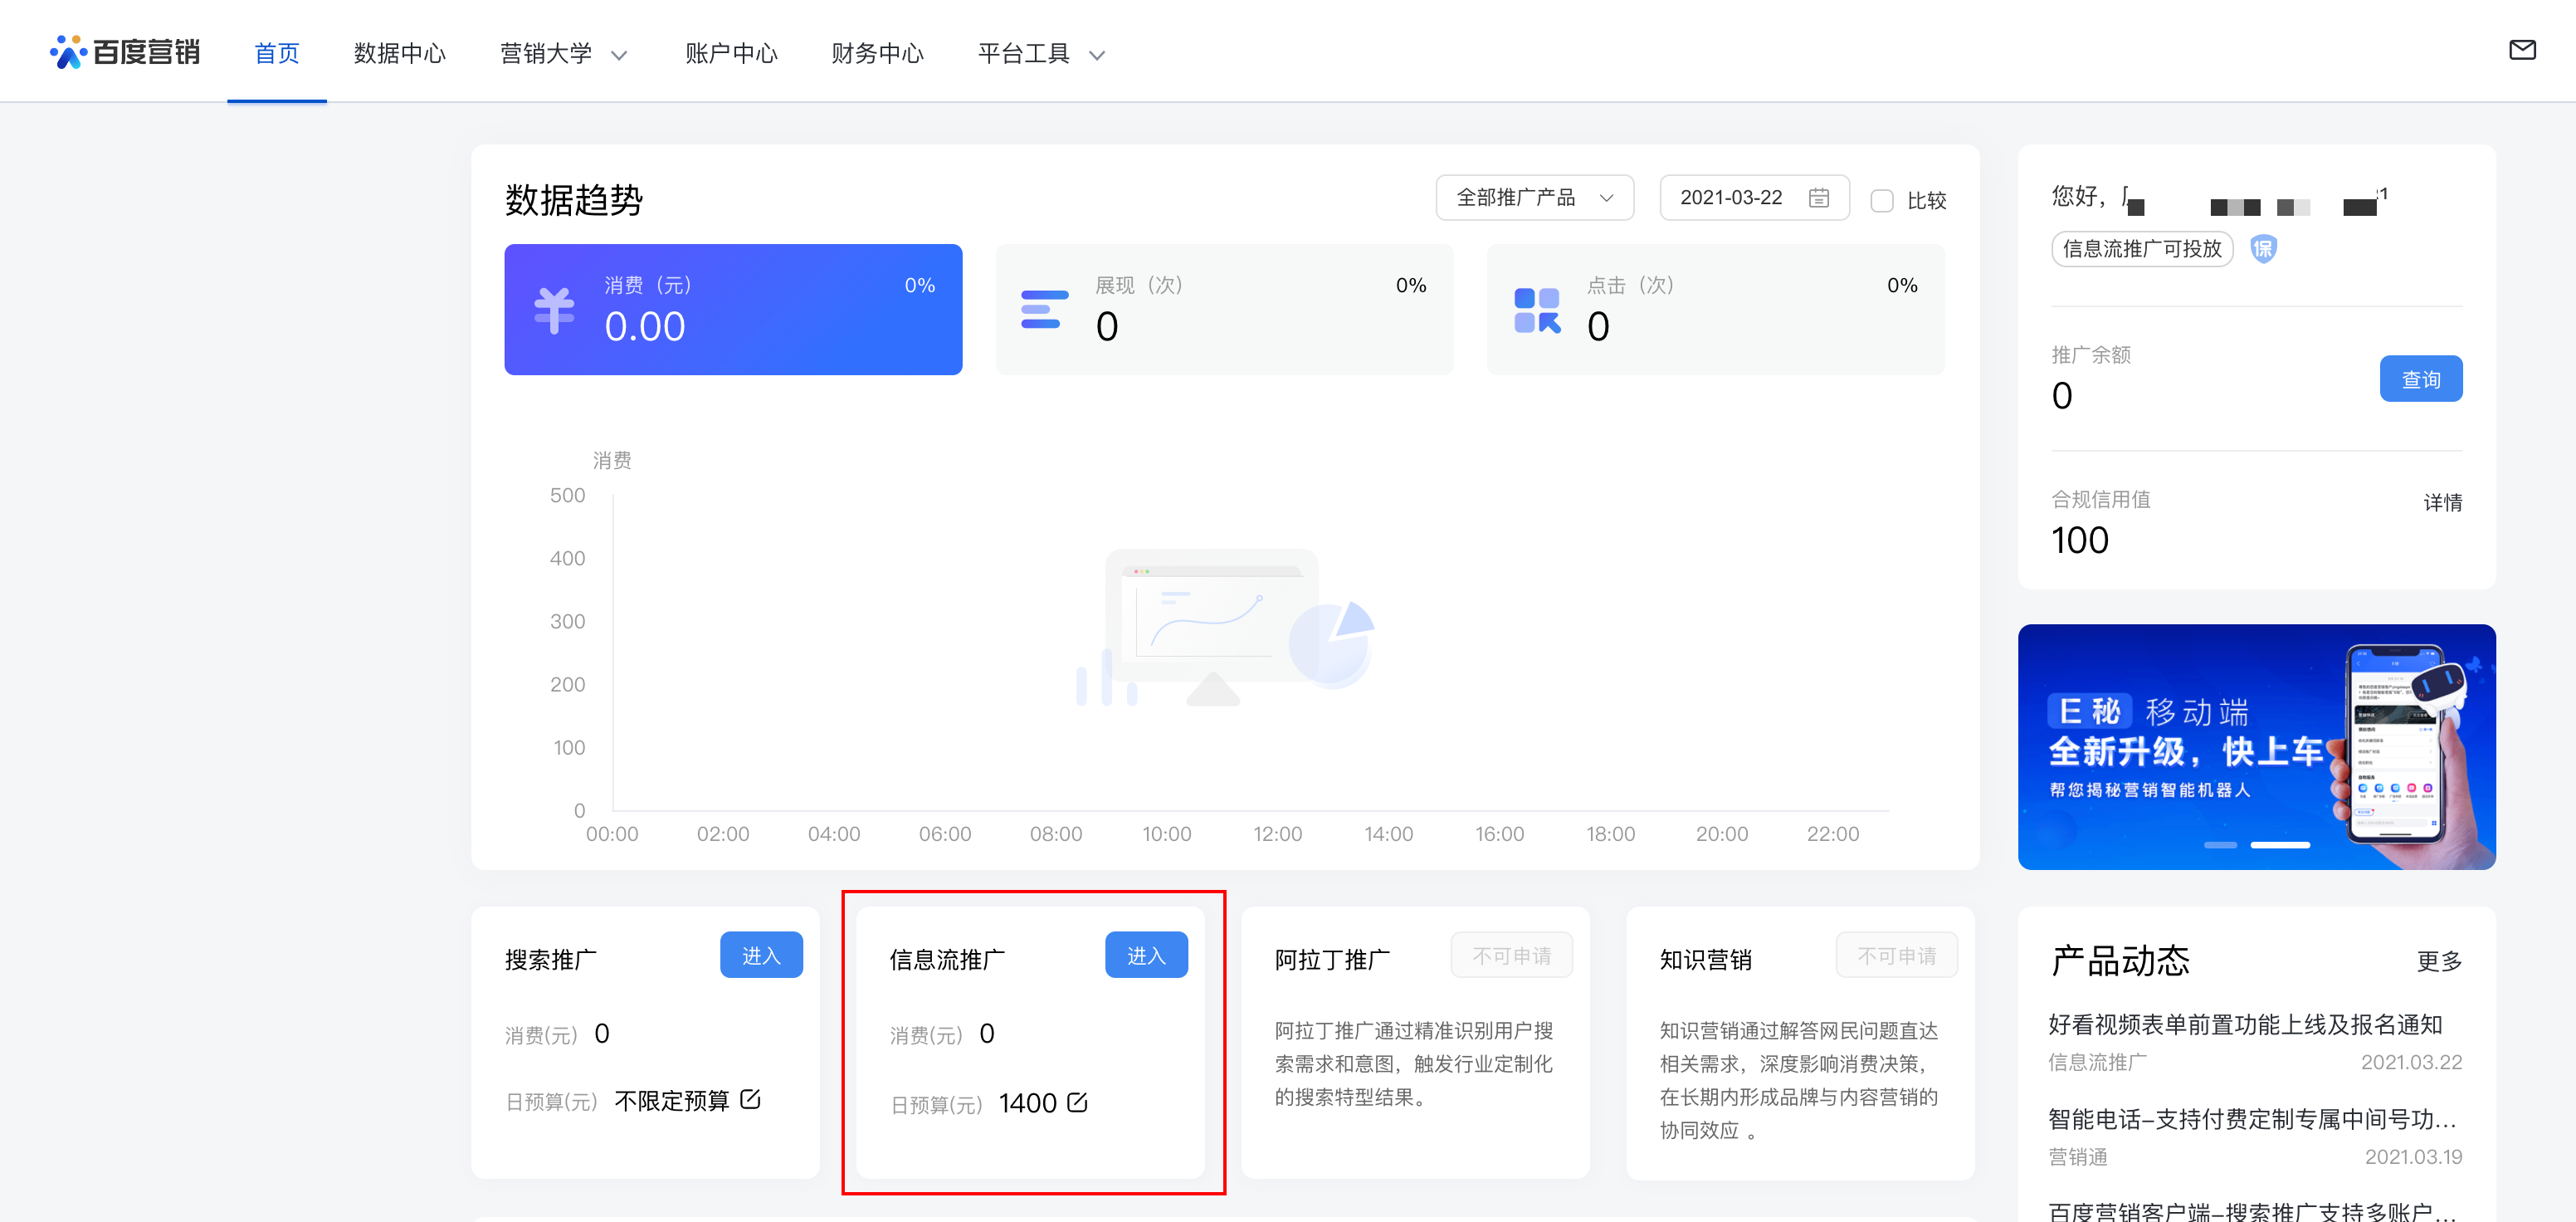2576x1222 pixels.
Task: Click 不限定预算 budget value
Action: (672, 1100)
